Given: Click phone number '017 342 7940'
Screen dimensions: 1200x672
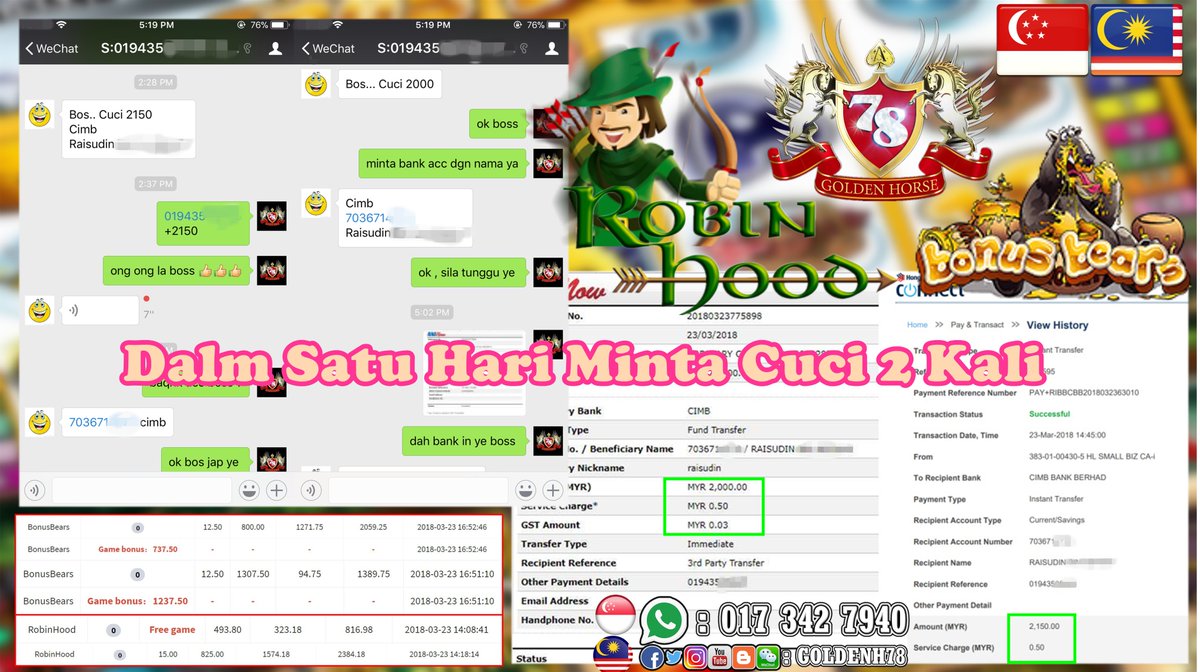Looking at the screenshot, I should [815, 621].
